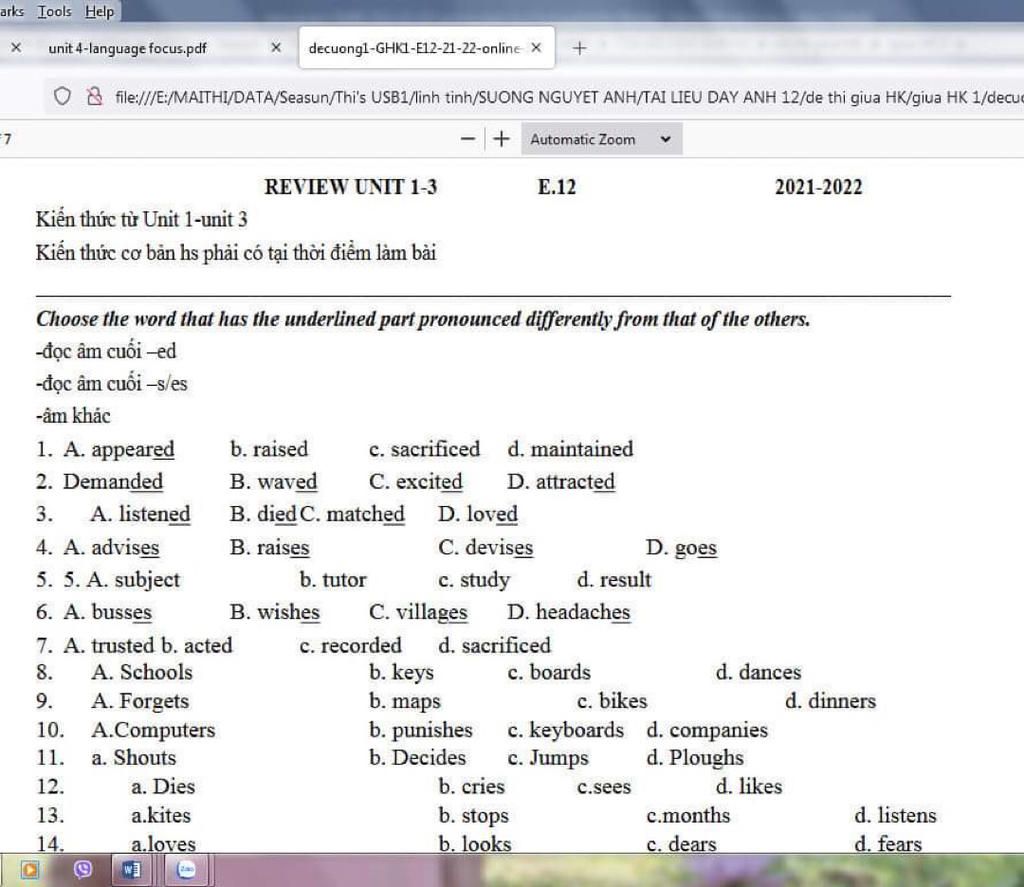This screenshot has height=887, width=1024.
Task: Click answer 'D. goes' in question 4
Action: coord(681,548)
